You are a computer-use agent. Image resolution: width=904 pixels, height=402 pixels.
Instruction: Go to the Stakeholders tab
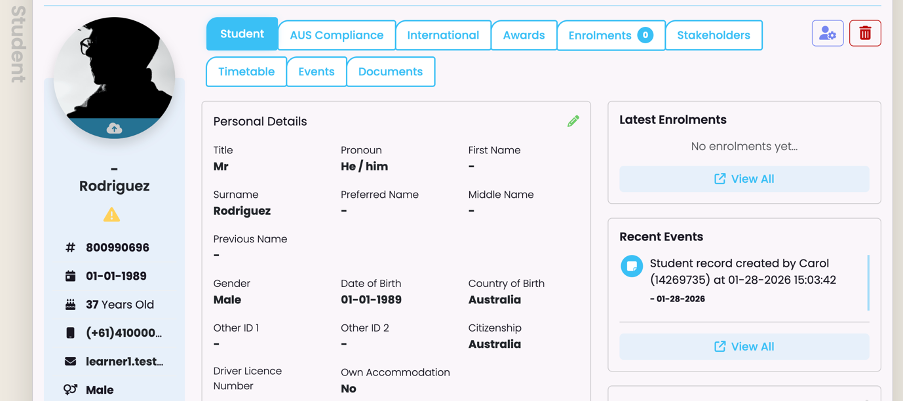point(713,35)
